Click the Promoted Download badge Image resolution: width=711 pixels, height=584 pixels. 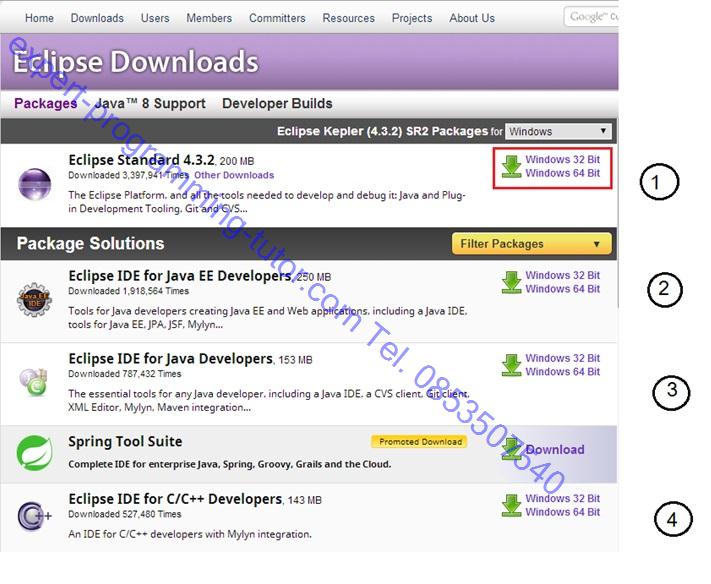click(419, 442)
